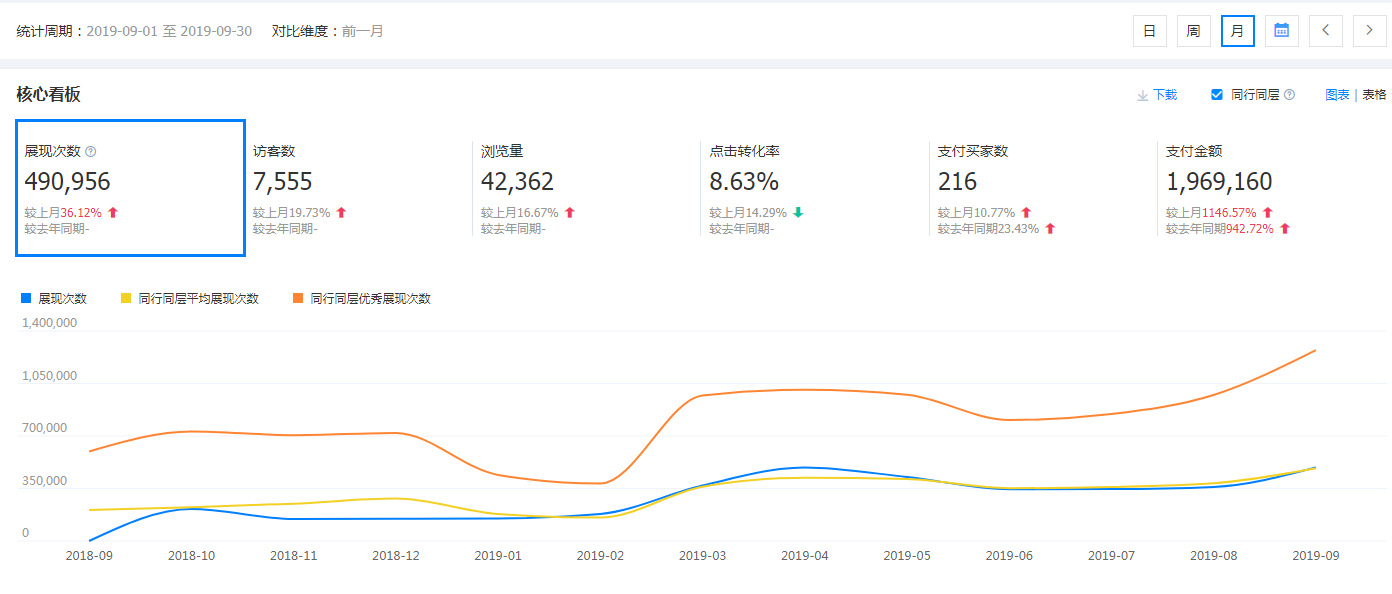
Task: Click red up arrow under 支付金额 较上月
Action: (1268, 213)
